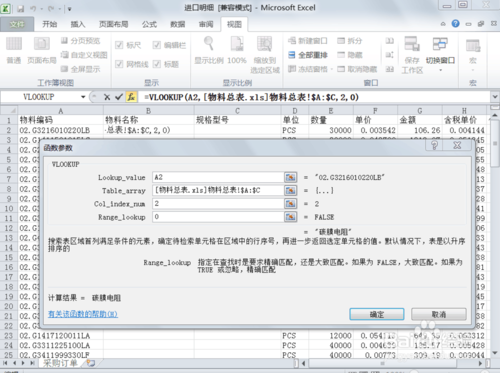Click Table_array range selector icon

(290, 190)
